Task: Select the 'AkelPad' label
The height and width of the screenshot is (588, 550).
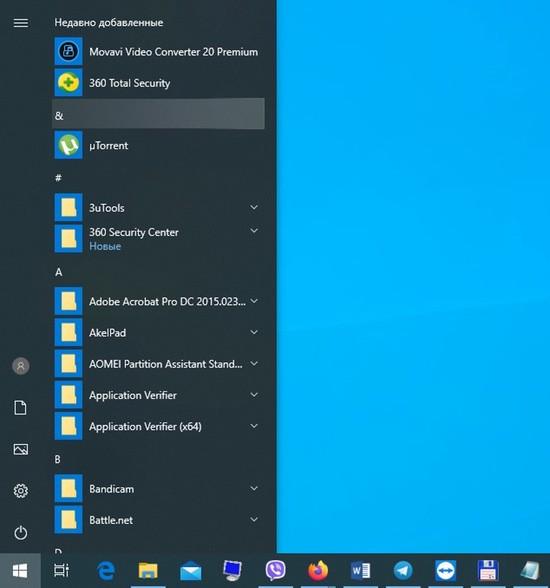Action: [107, 333]
